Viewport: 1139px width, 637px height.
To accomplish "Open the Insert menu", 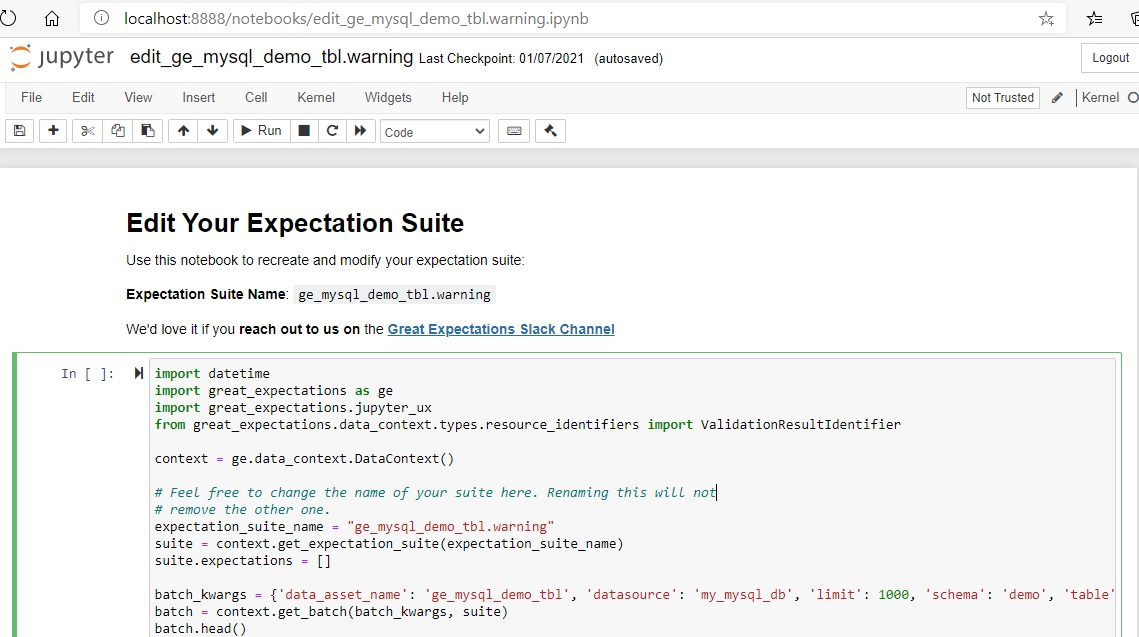I will point(198,97).
